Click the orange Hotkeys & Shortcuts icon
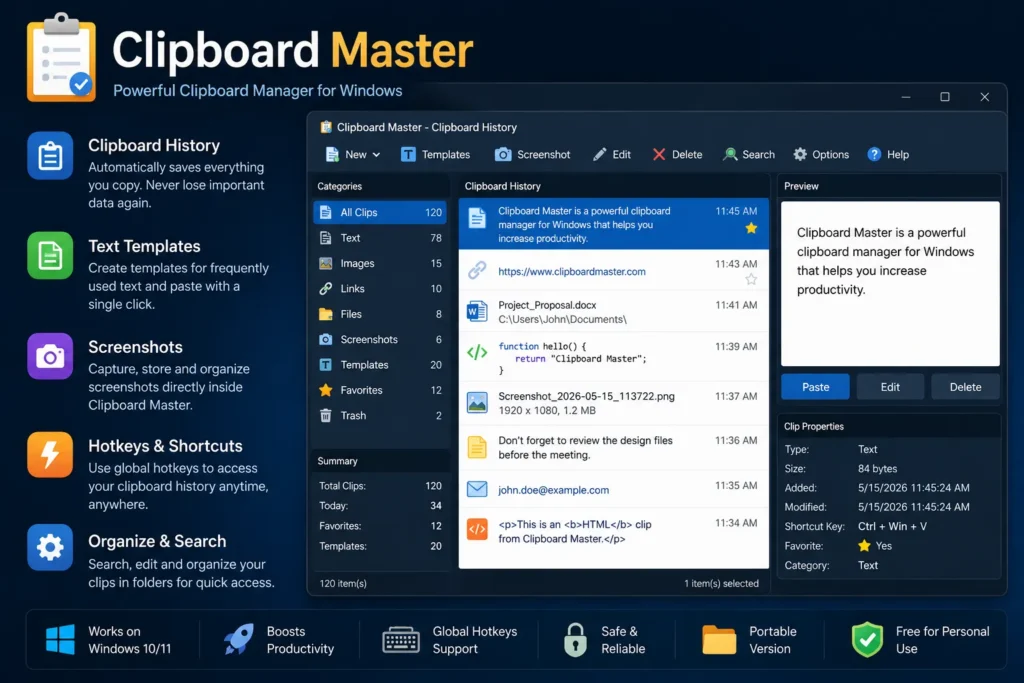Image resolution: width=1024 pixels, height=683 pixels. click(x=50, y=454)
